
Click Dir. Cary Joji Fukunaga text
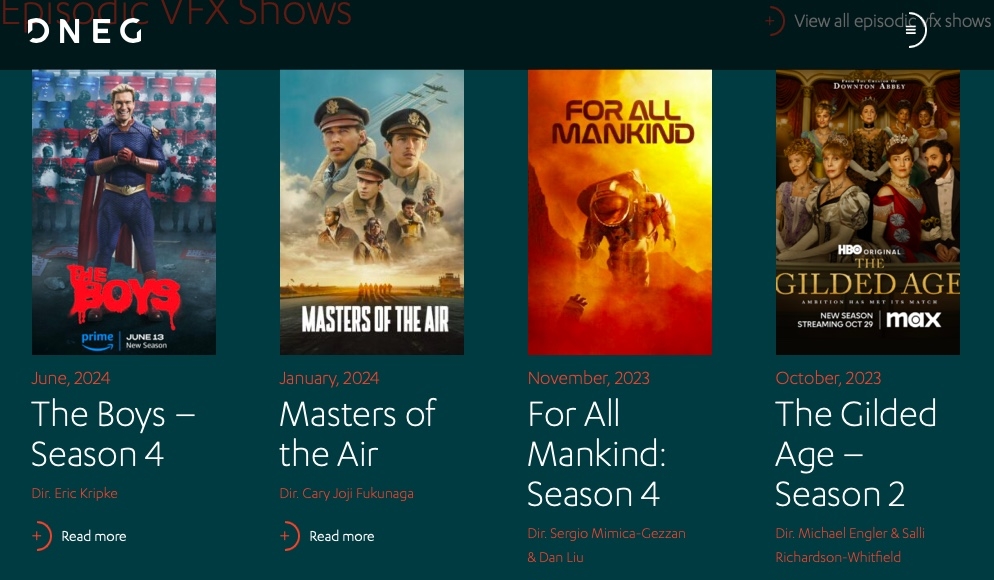click(x=346, y=493)
